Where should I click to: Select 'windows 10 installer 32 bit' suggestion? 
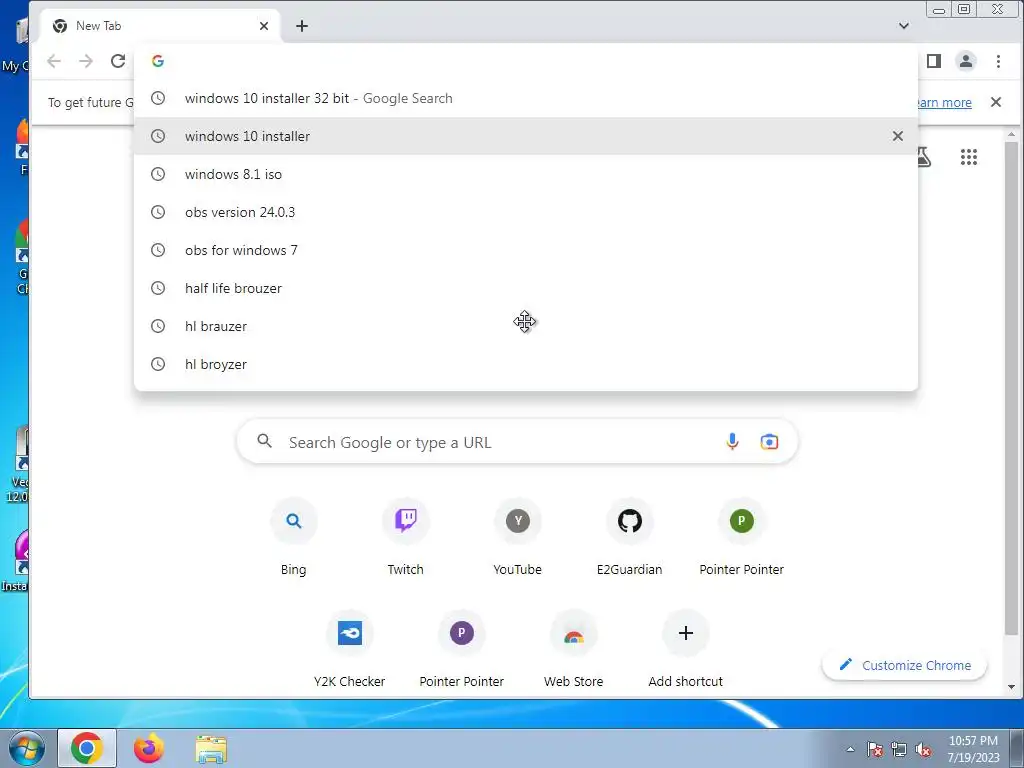[526, 99]
